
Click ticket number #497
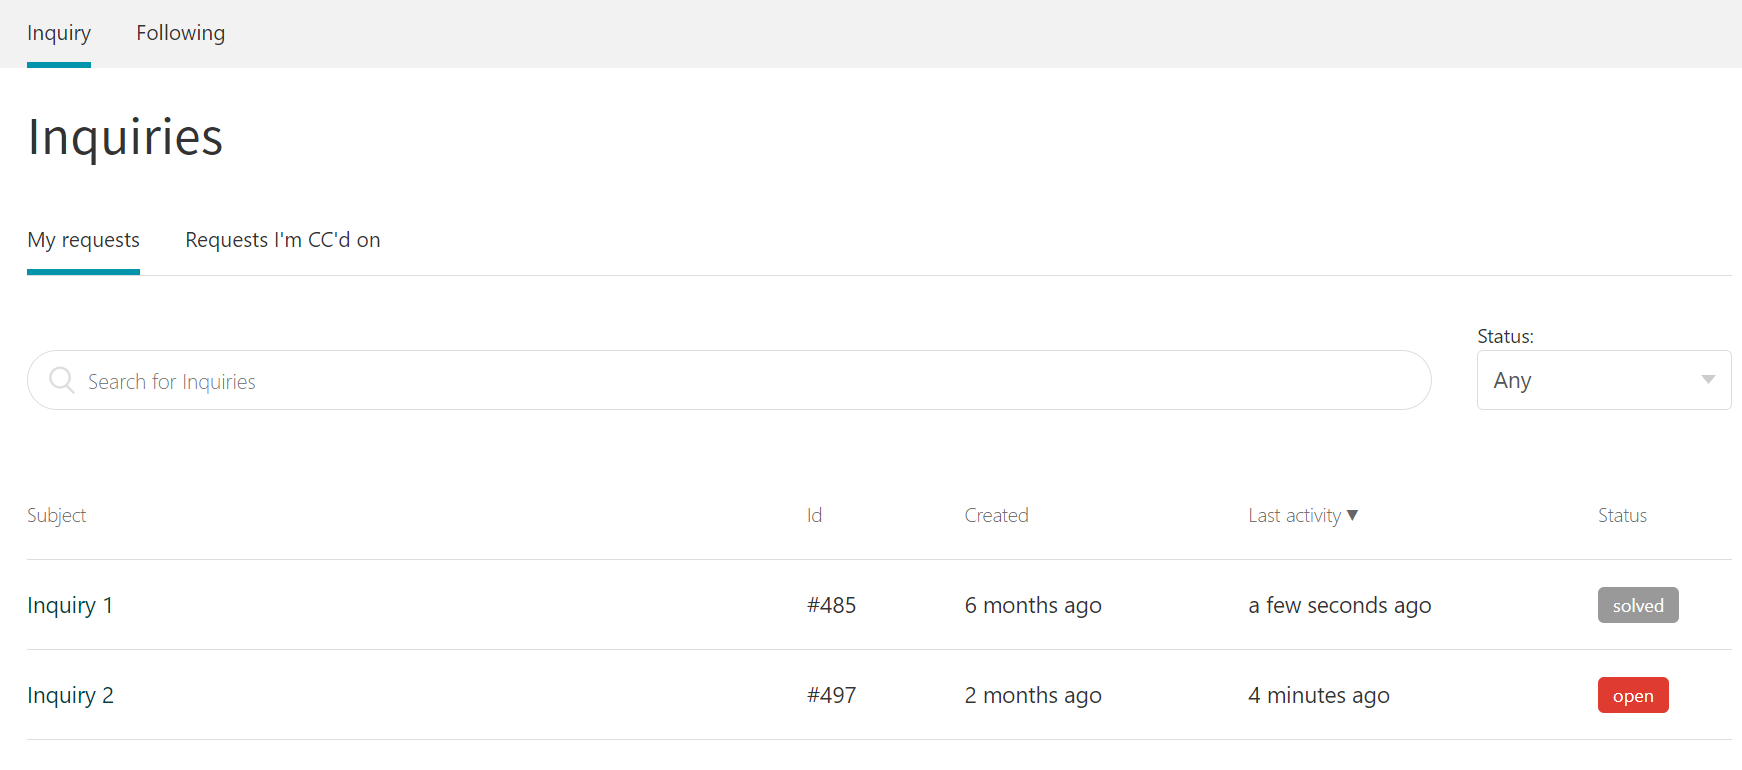coord(832,695)
